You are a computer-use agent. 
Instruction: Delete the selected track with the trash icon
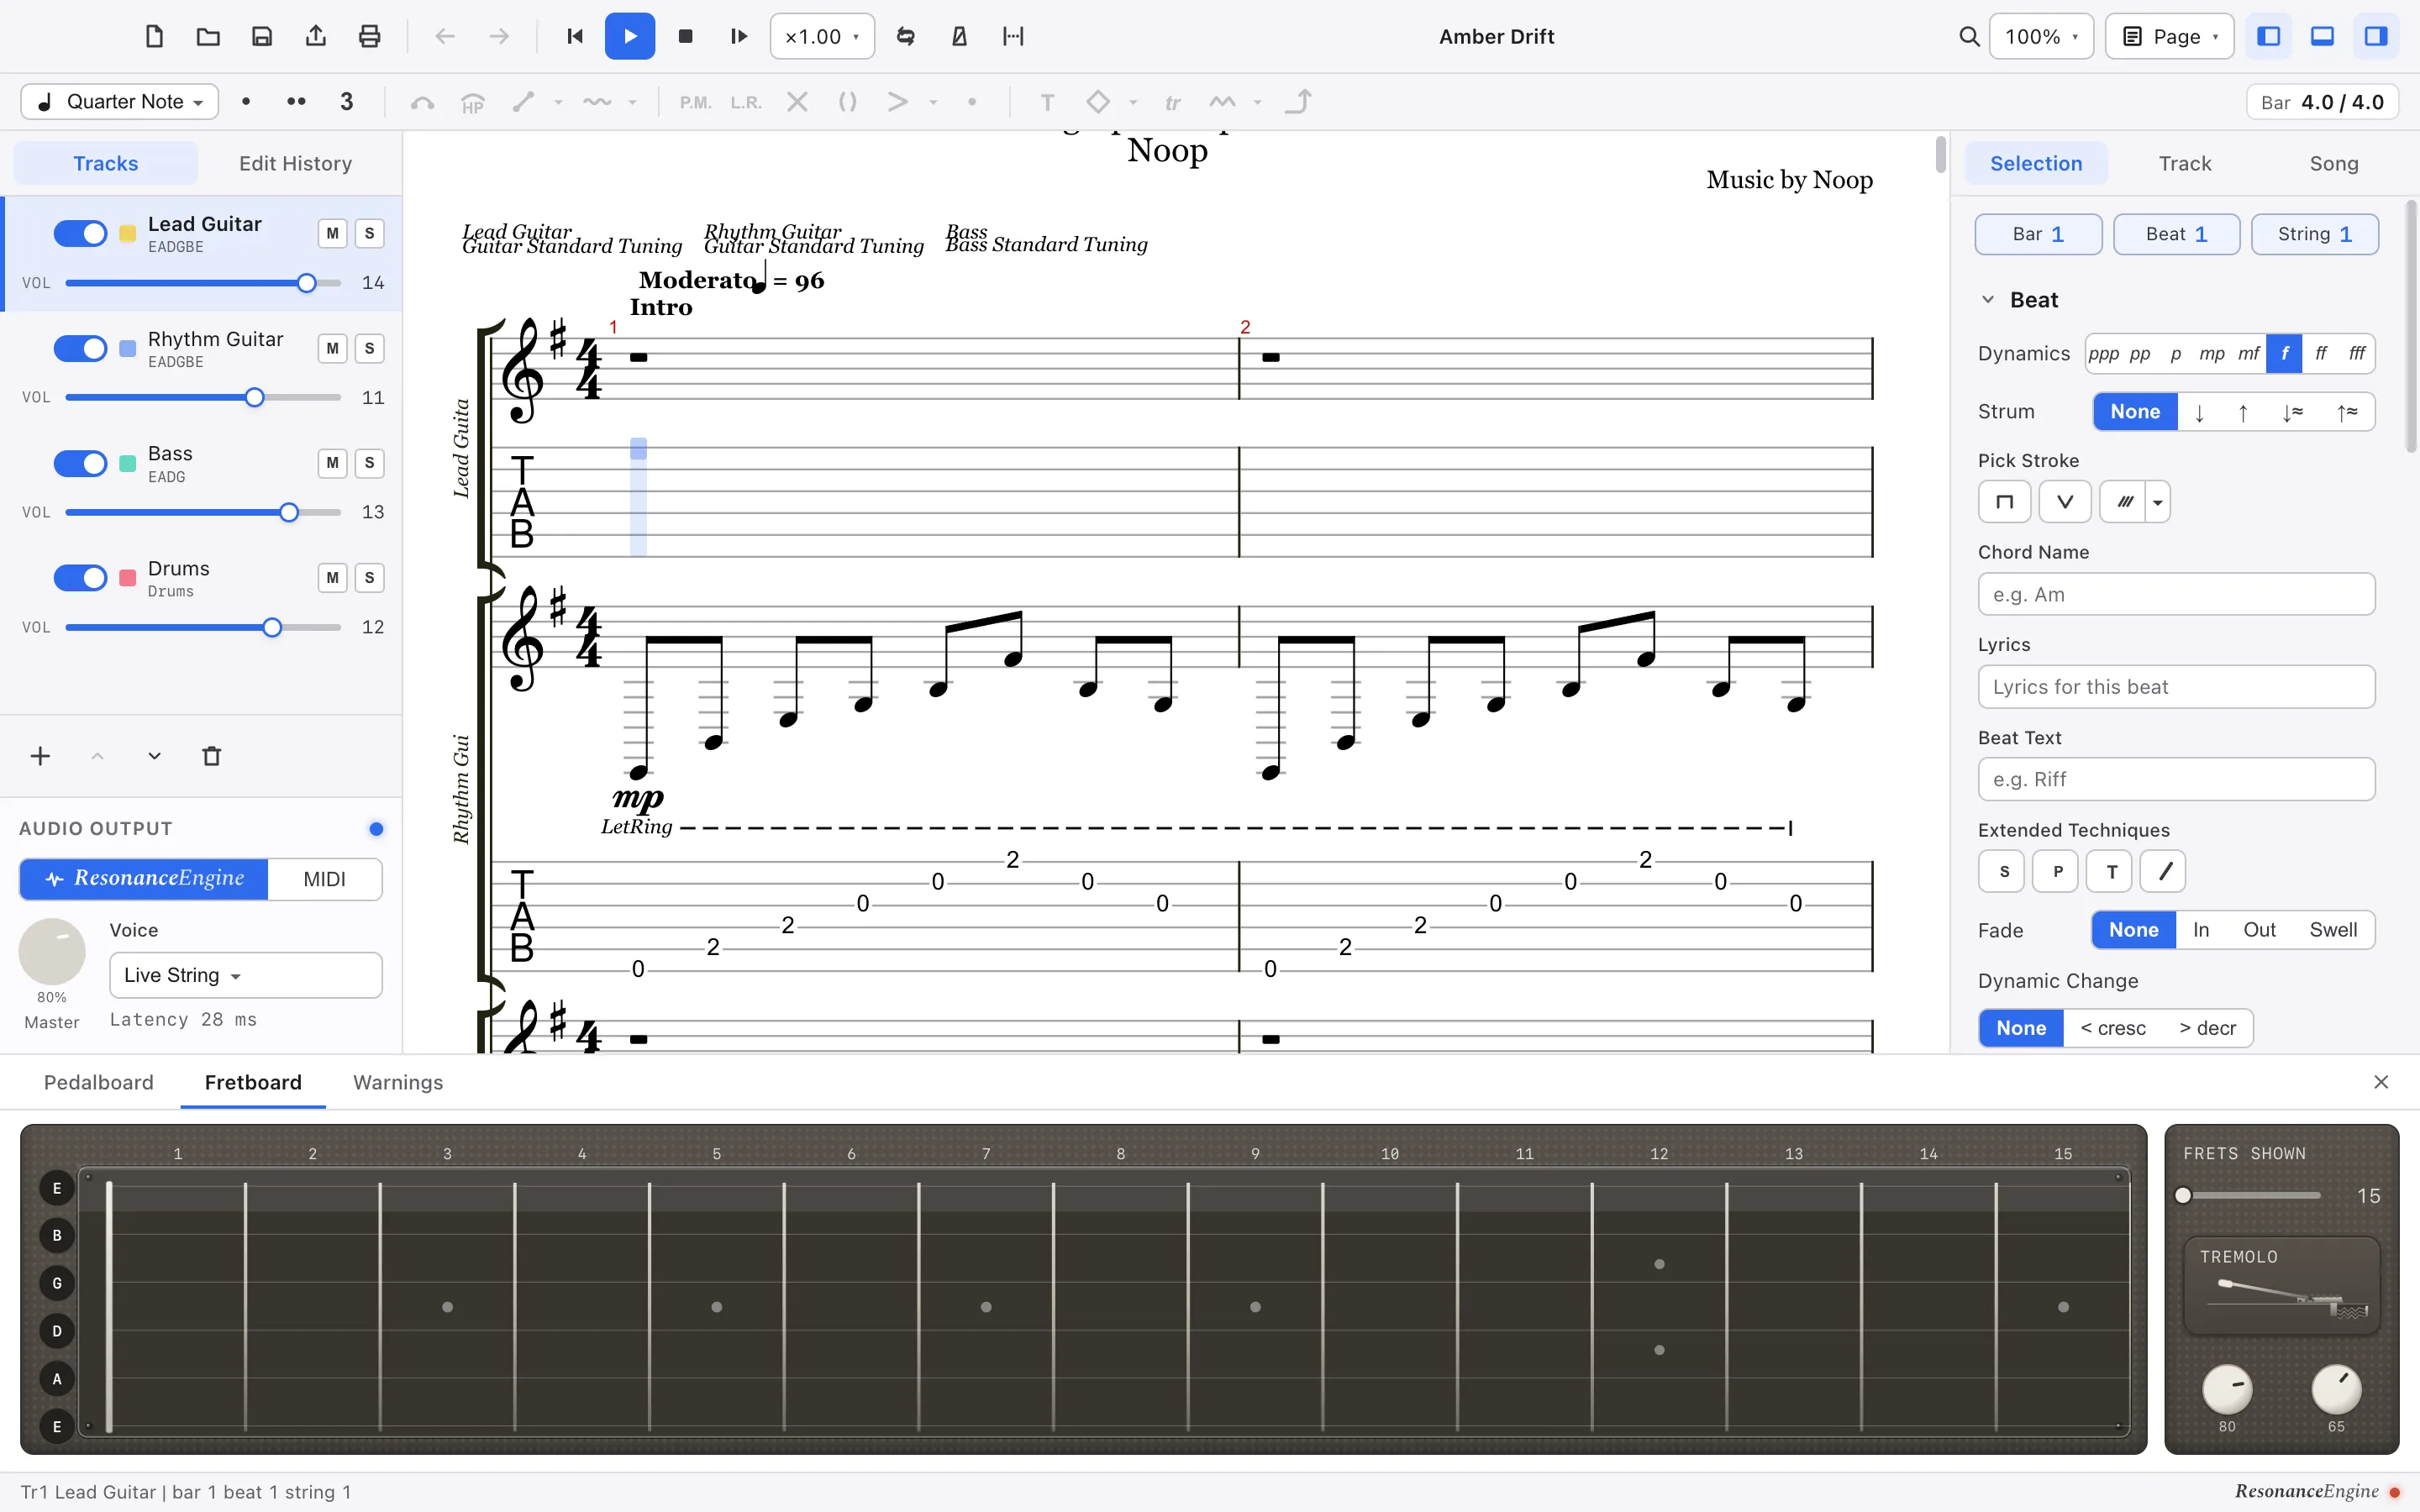212,756
